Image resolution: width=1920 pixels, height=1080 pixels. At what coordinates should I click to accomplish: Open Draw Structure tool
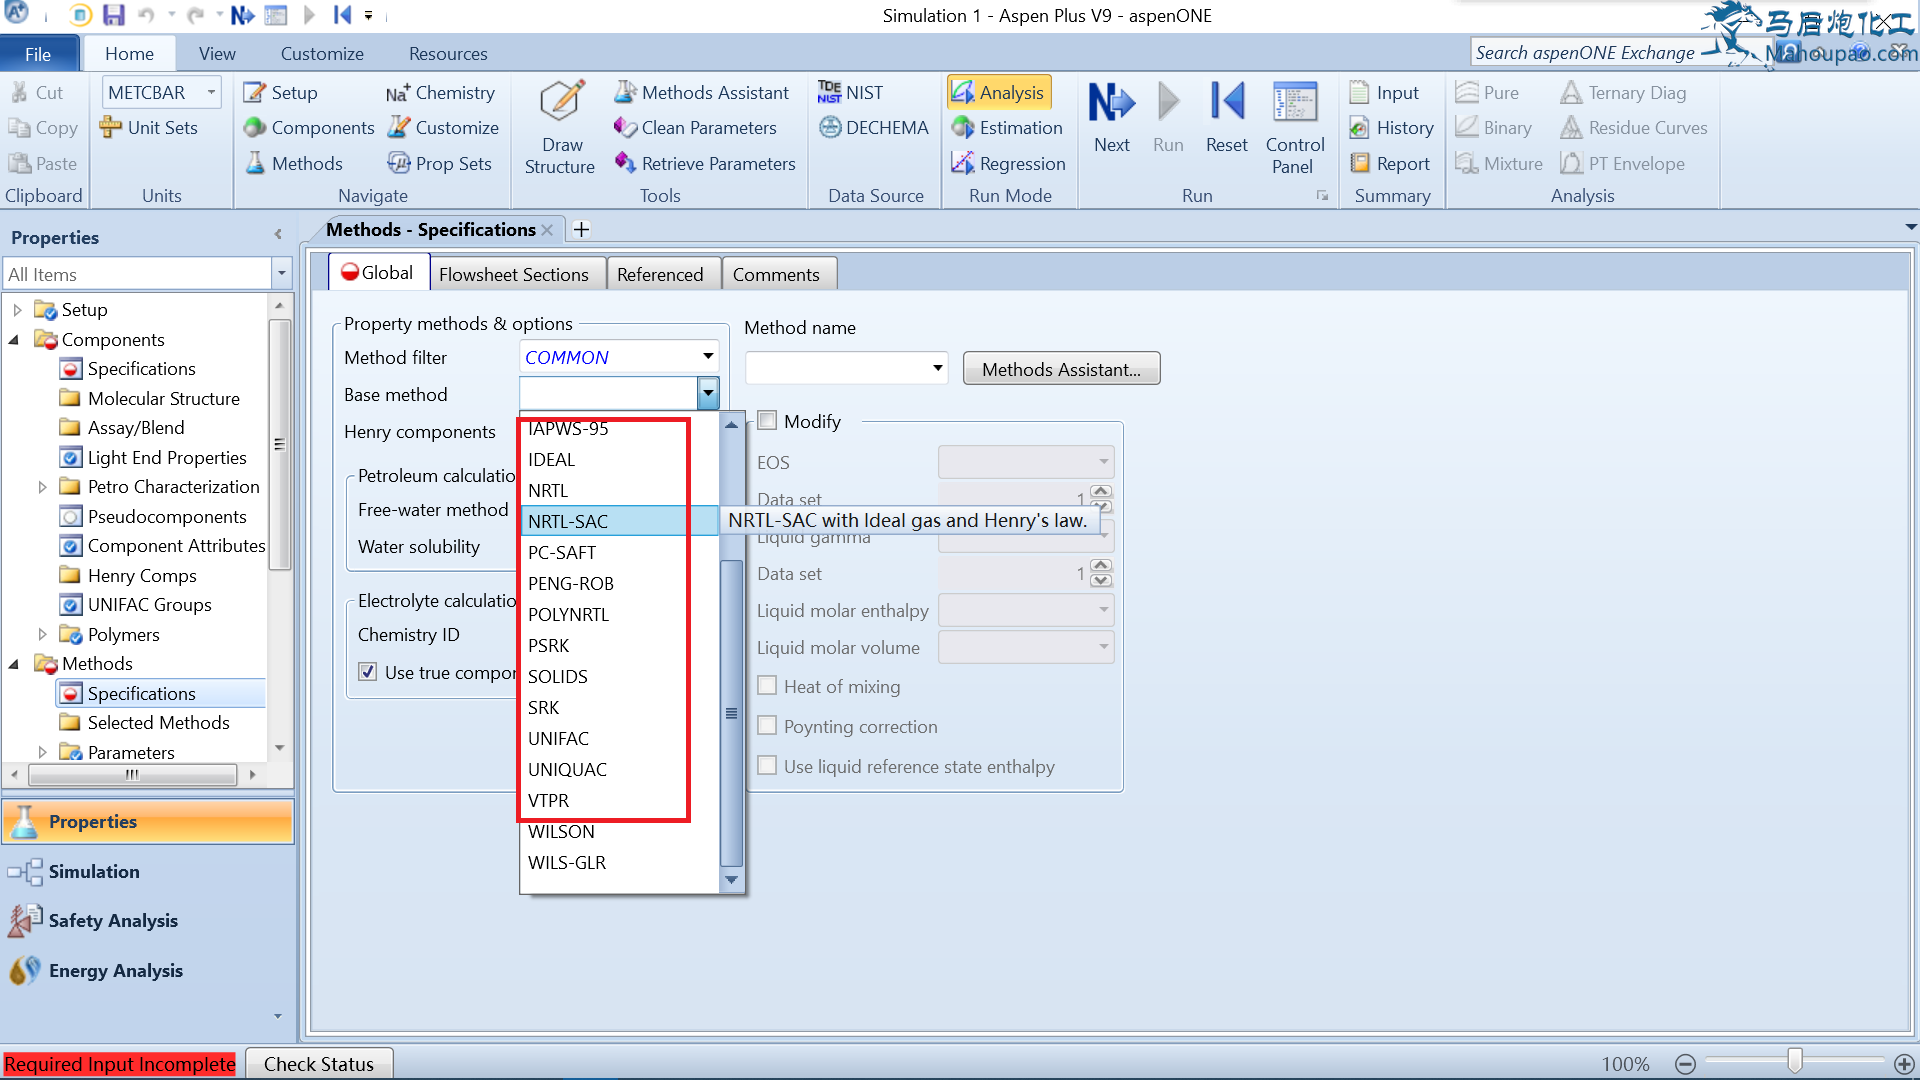click(x=560, y=129)
